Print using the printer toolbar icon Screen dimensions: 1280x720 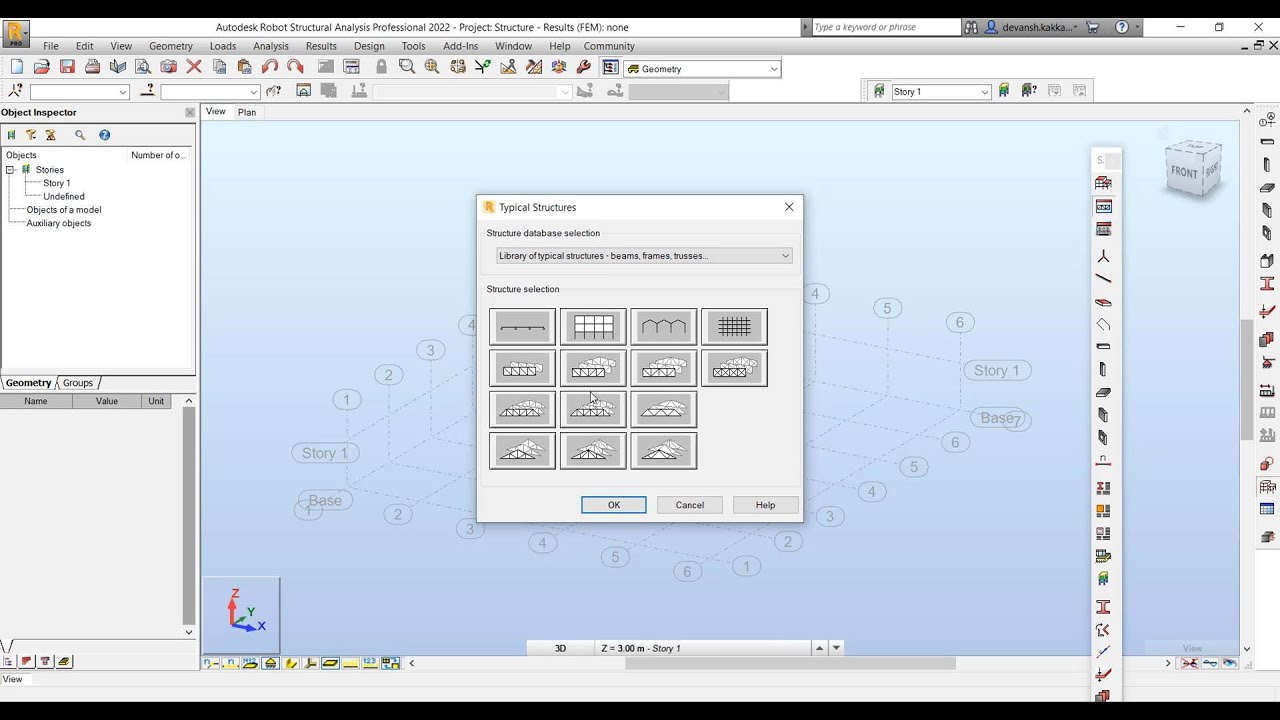click(92, 67)
